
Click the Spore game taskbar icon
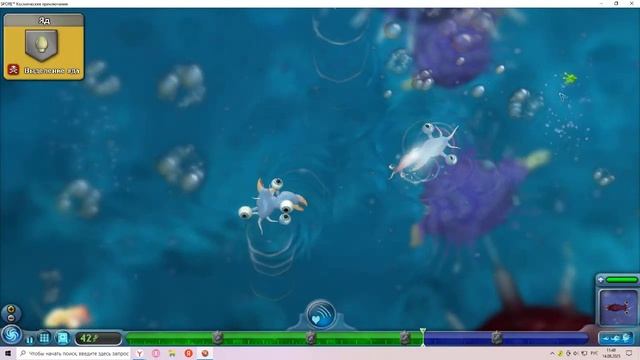tap(205, 353)
